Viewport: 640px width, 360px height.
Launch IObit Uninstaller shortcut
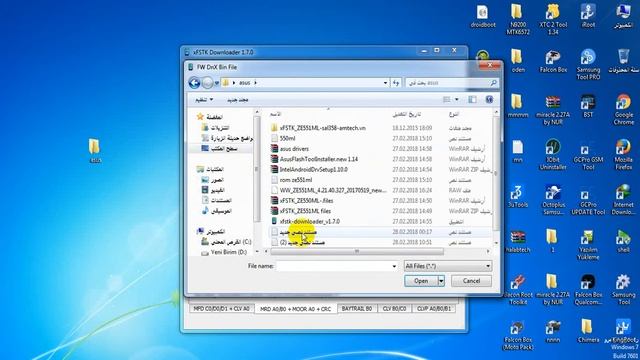(553, 154)
